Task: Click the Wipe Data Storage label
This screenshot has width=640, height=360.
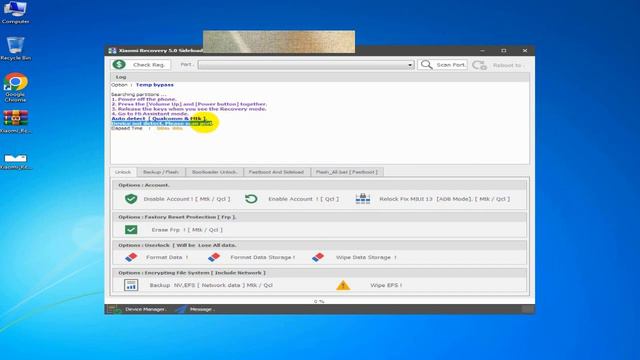Action: pyautogui.click(x=366, y=257)
